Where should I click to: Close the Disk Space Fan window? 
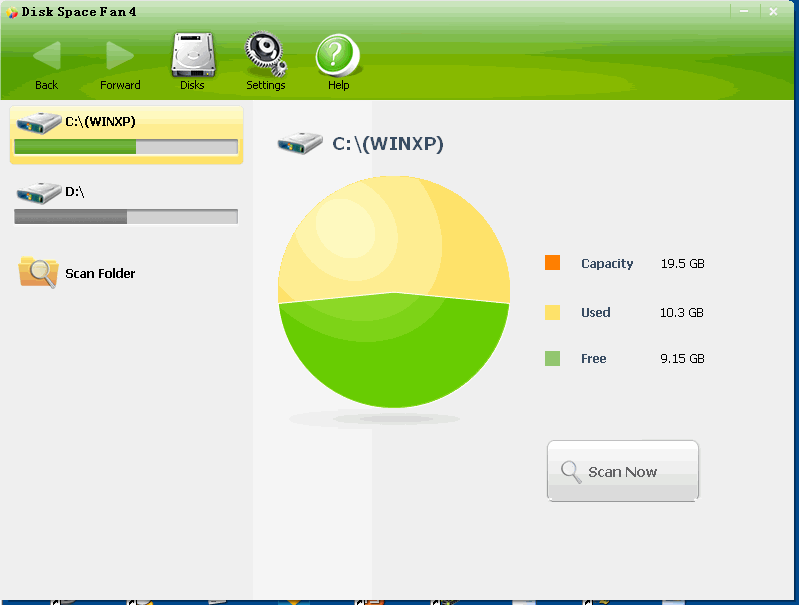coord(772,11)
